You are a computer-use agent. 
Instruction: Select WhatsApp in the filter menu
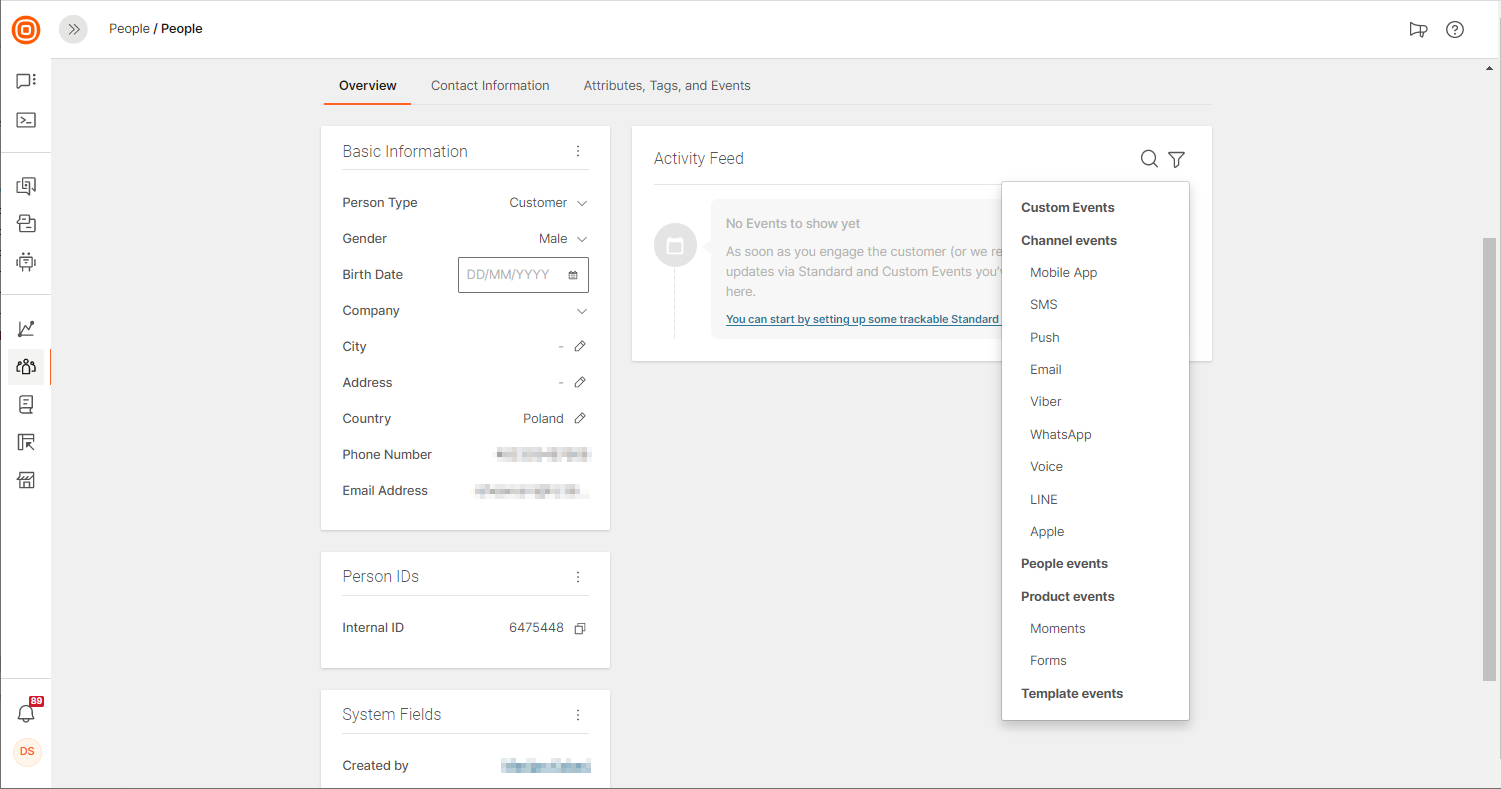click(1060, 435)
